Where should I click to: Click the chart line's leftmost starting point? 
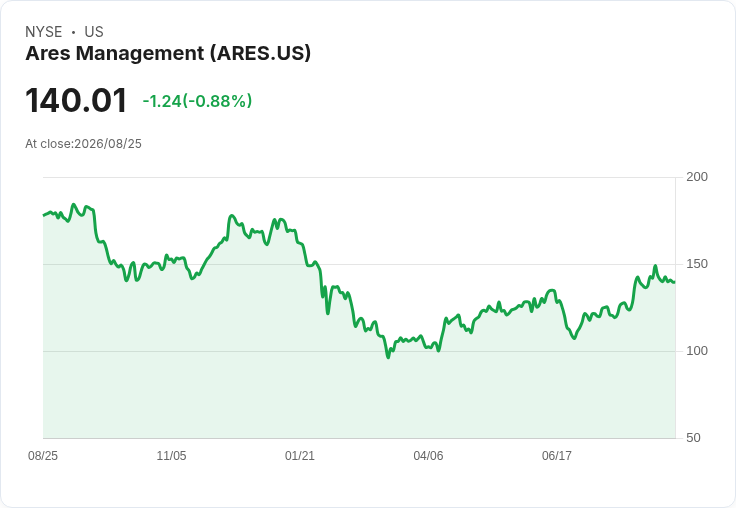pos(44,215)
